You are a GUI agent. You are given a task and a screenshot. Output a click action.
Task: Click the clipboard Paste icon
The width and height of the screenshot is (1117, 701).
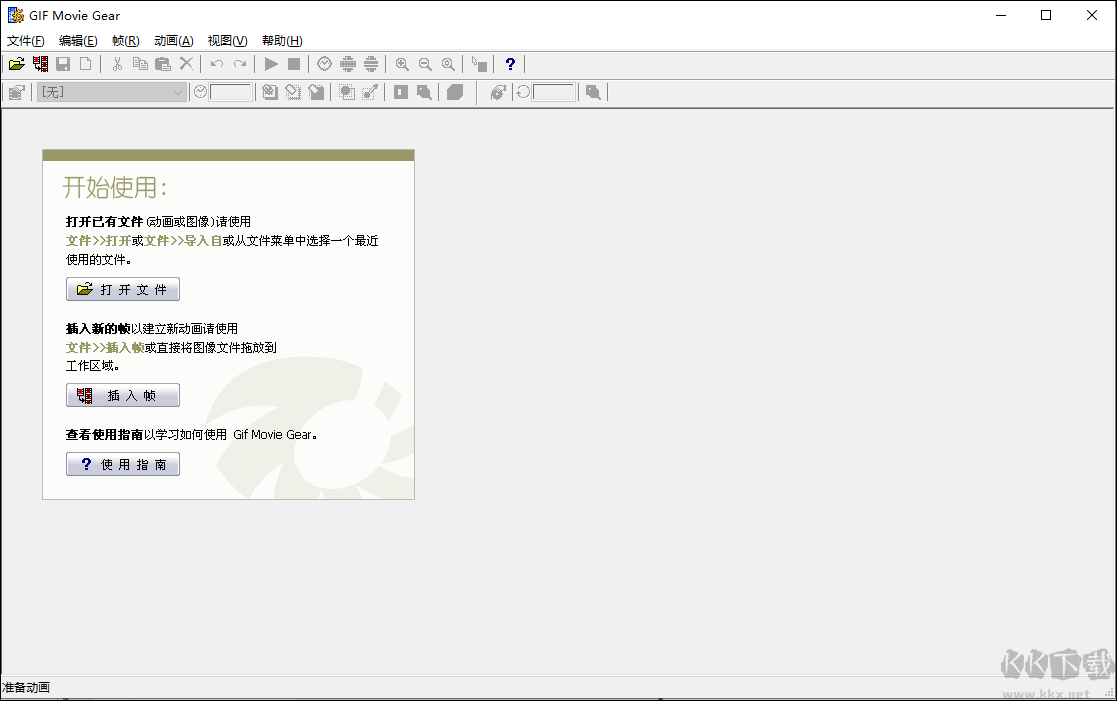point(163,64)
